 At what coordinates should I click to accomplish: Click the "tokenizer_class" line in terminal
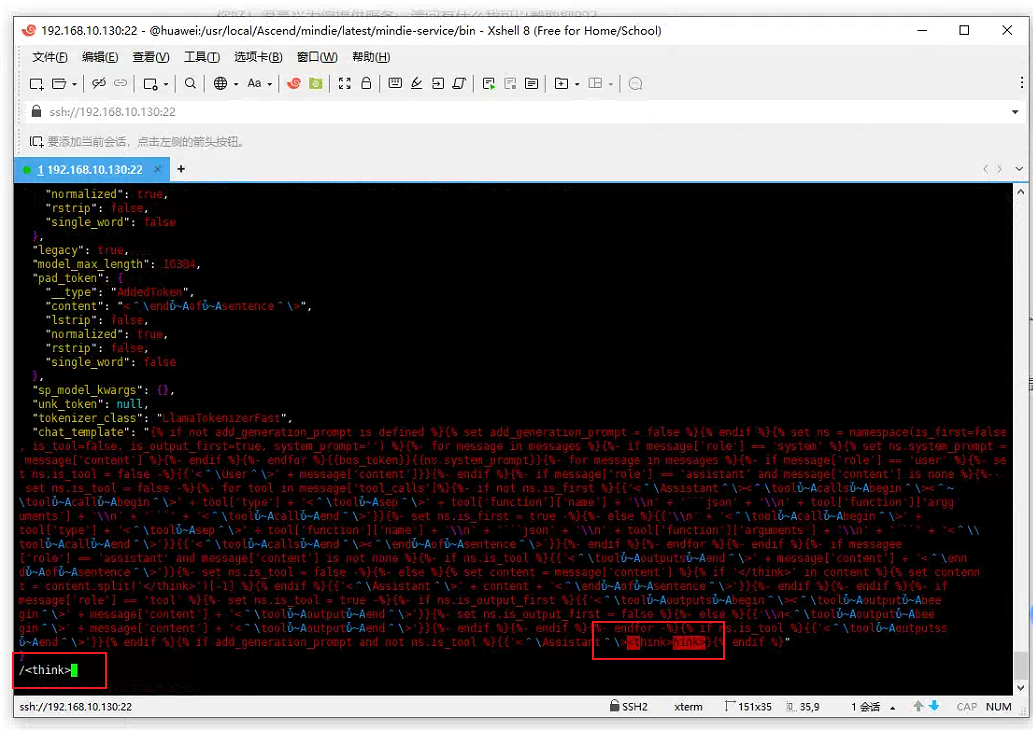(x=161, y=418)
